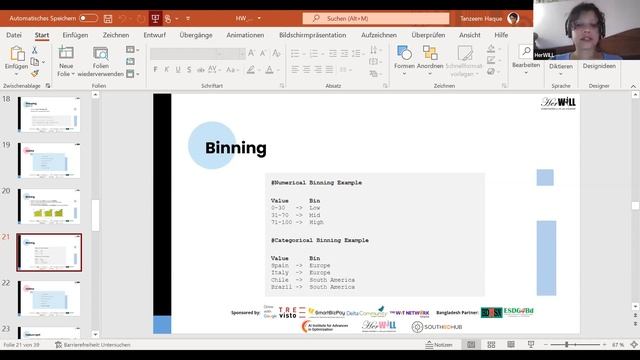This screenshot has width=640, height=360.
Task: Click Tanzeem Haque account name
Action: (481, 18)
